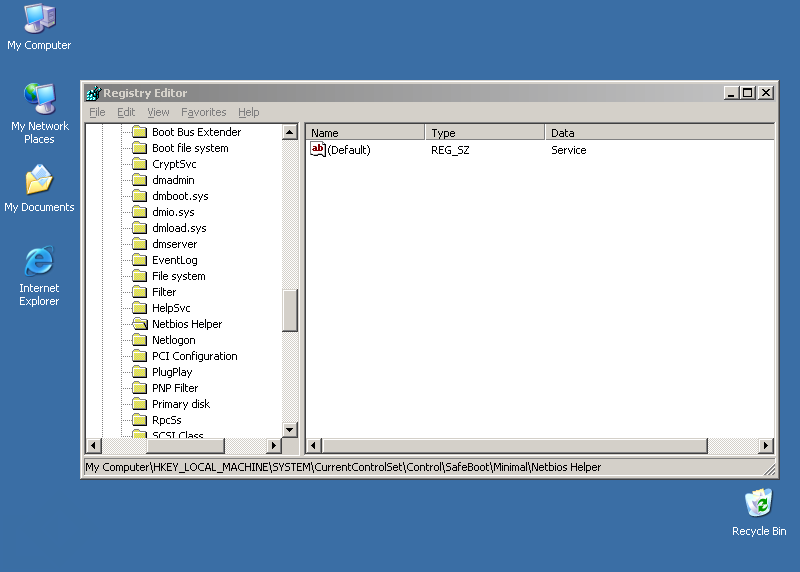
Task: Click the tree pane horizontal scrollbar thumb
Action: 186,445
